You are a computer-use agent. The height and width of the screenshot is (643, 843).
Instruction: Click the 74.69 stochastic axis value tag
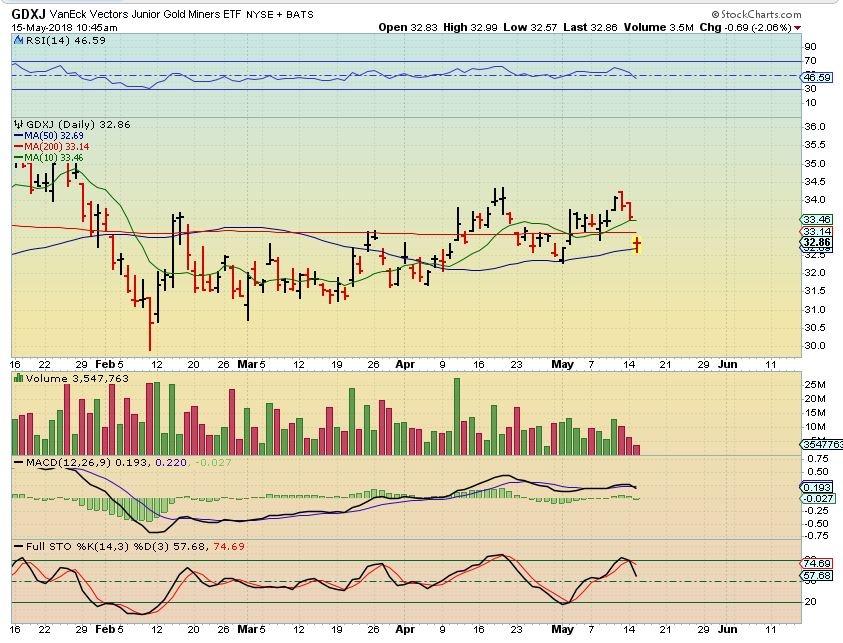click(x=817, y=564)
